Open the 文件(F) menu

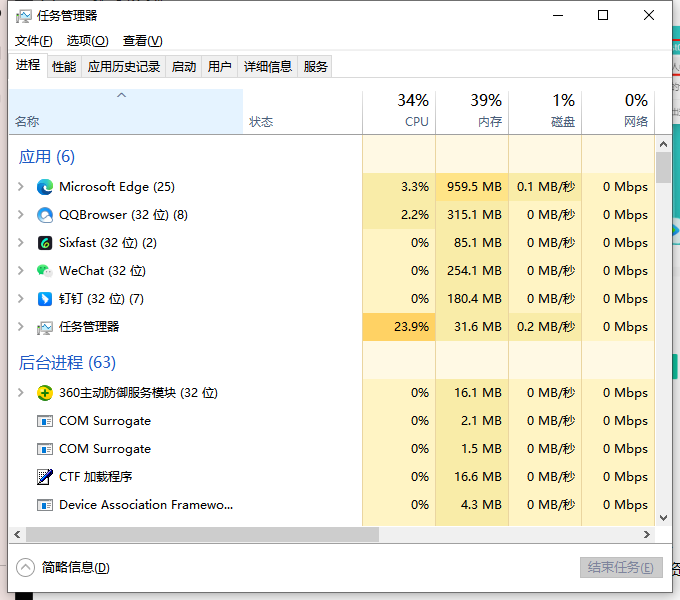(33, 41)
